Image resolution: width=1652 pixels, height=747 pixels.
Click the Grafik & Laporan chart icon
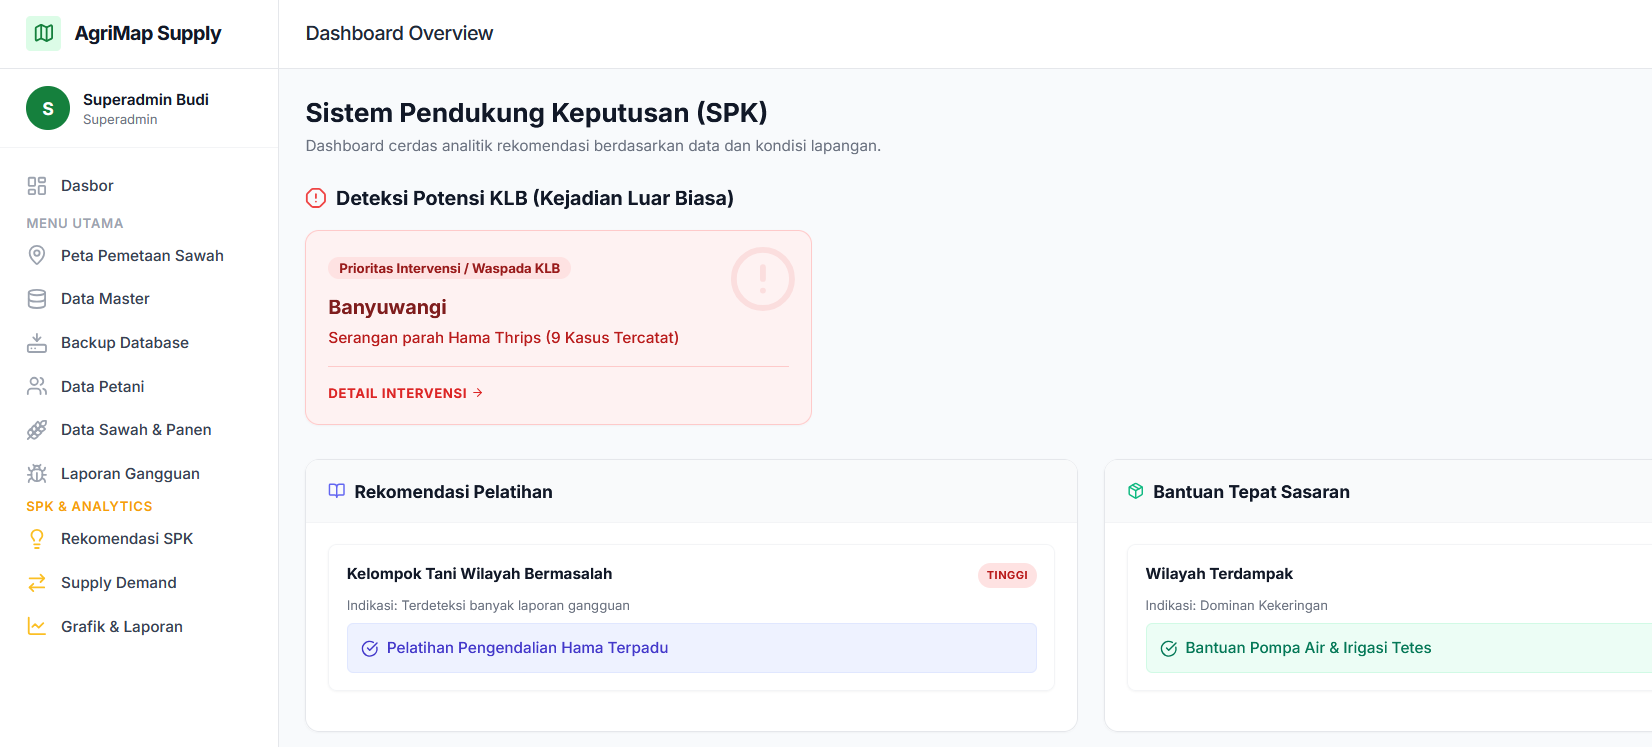click(x=37, y=627)
